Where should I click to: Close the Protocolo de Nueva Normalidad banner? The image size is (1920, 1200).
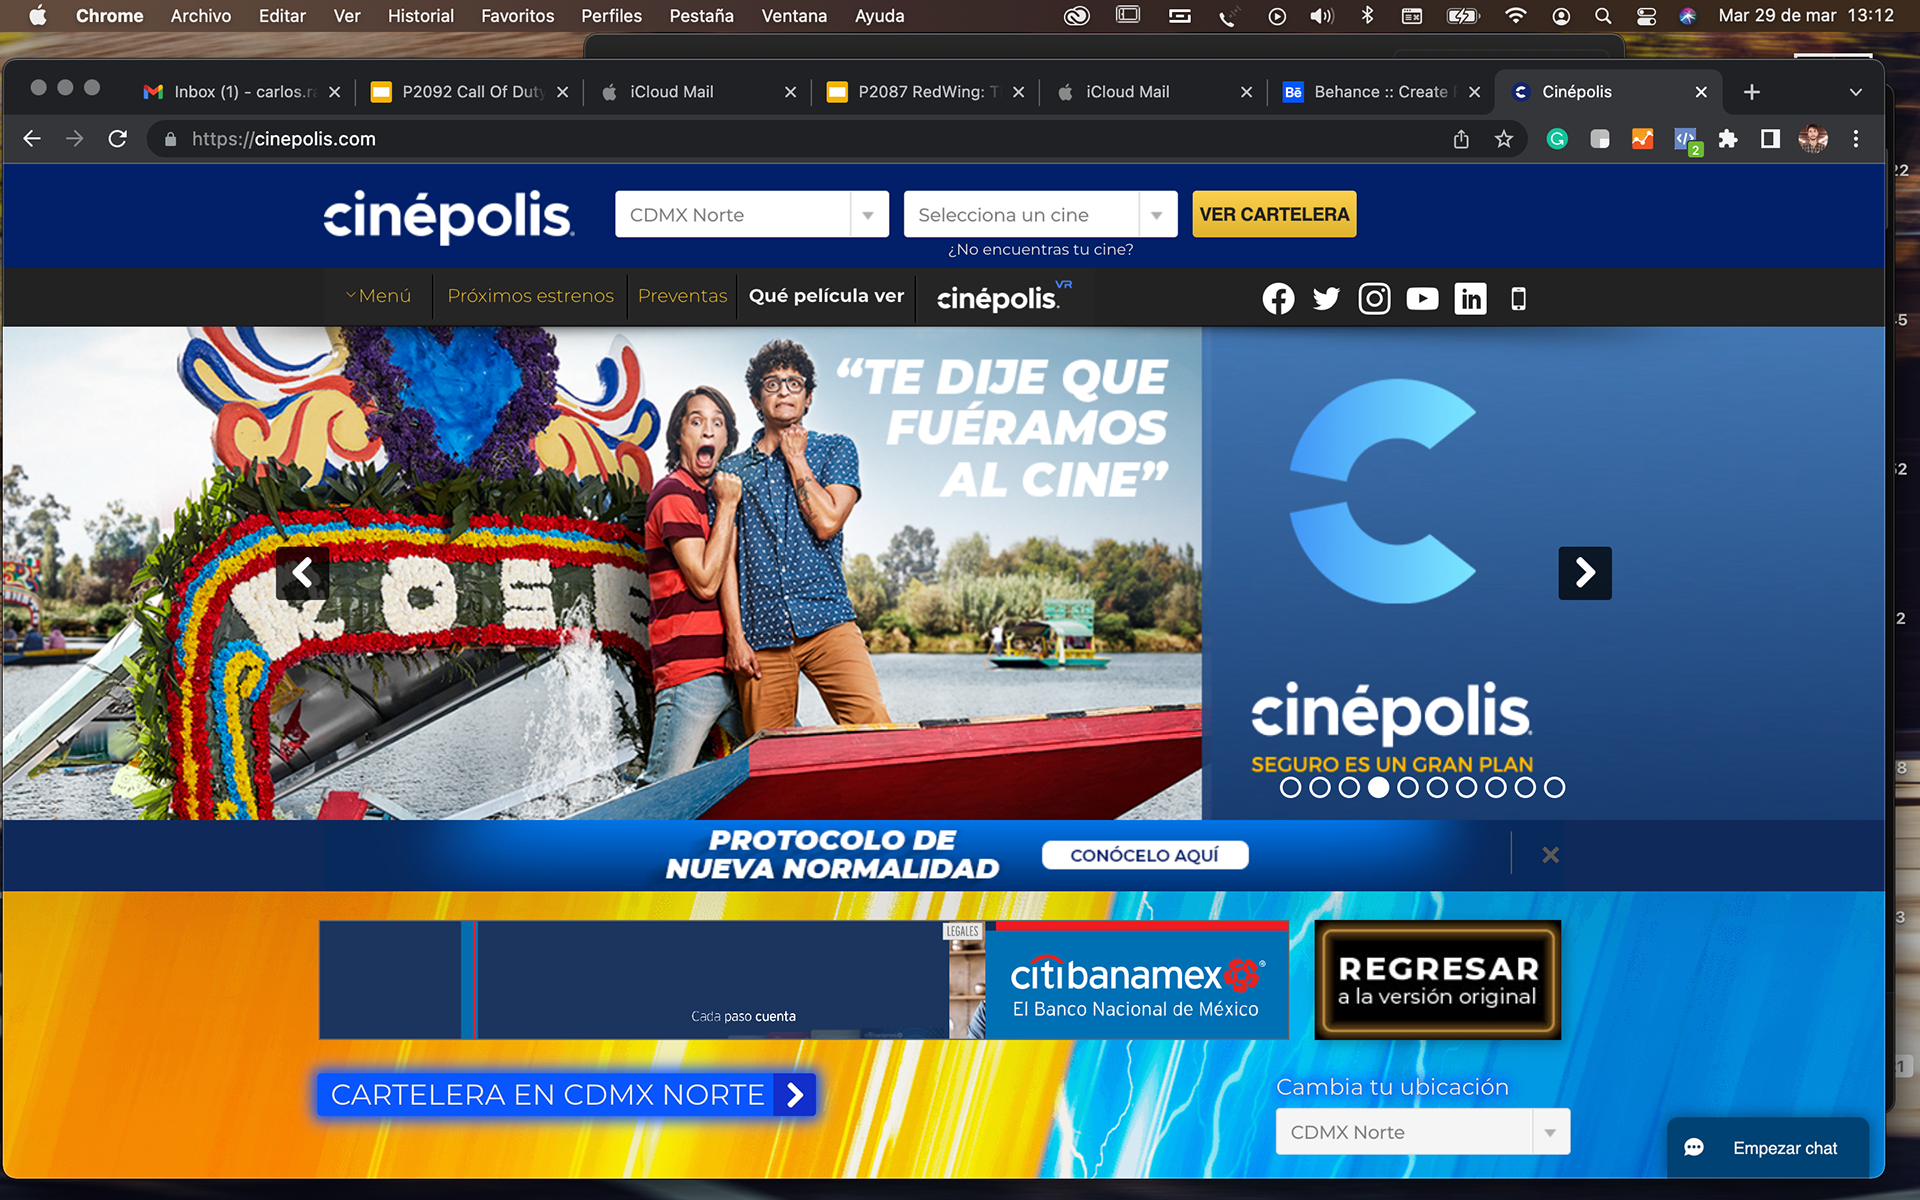pyautogui.click(x=1550, y=855)
